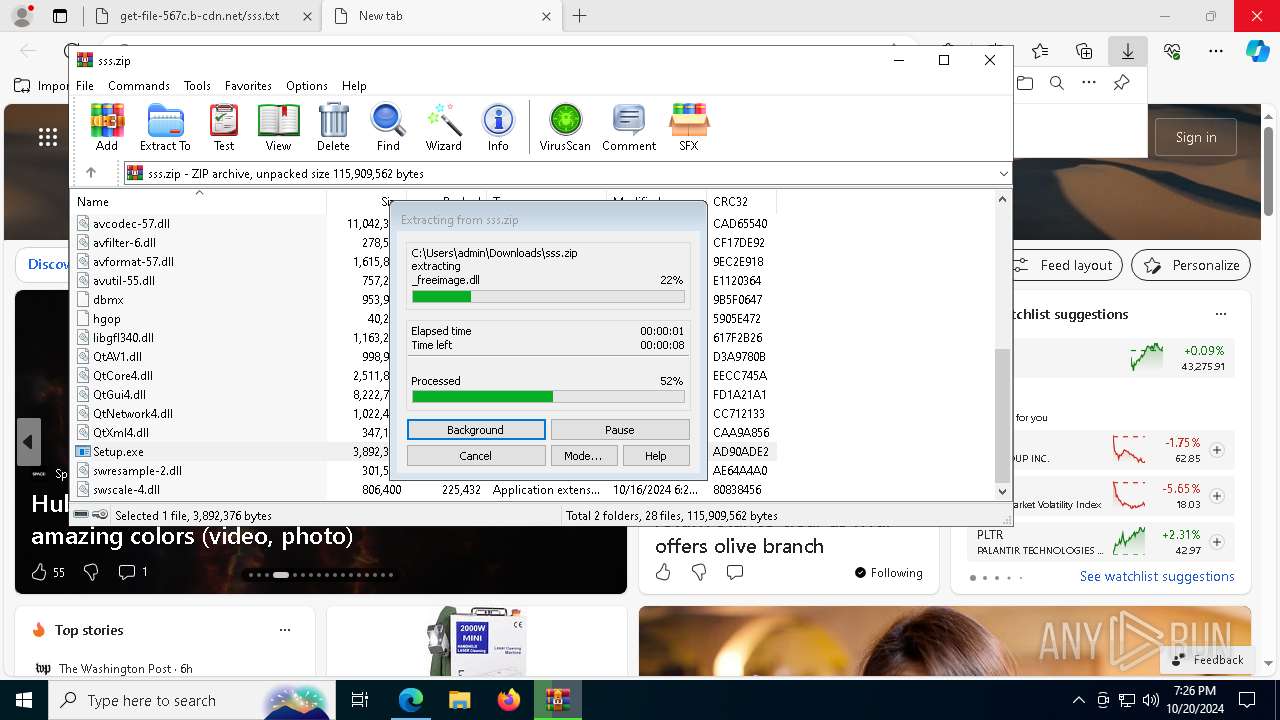
Task: Open a new browser tab with plus
Action: [x=580, y=16]
